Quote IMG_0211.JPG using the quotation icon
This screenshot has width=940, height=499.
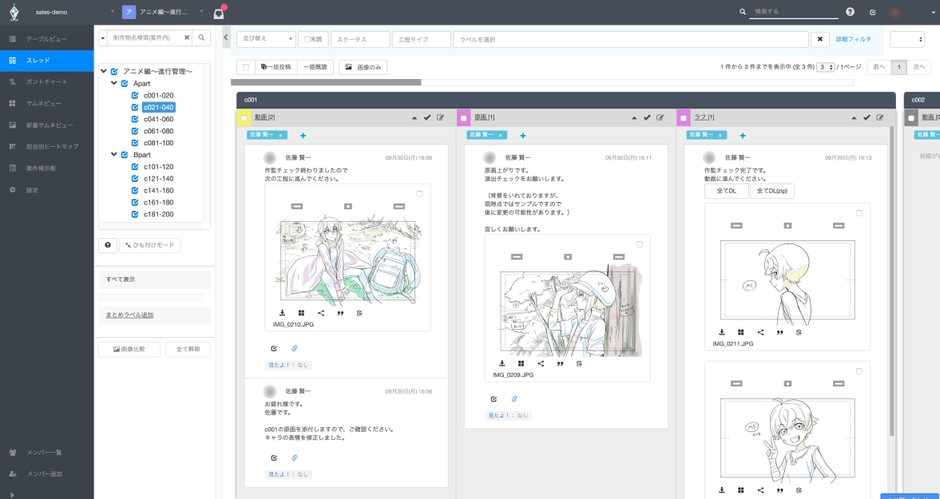pyautogui.click(x=780, y=332)
